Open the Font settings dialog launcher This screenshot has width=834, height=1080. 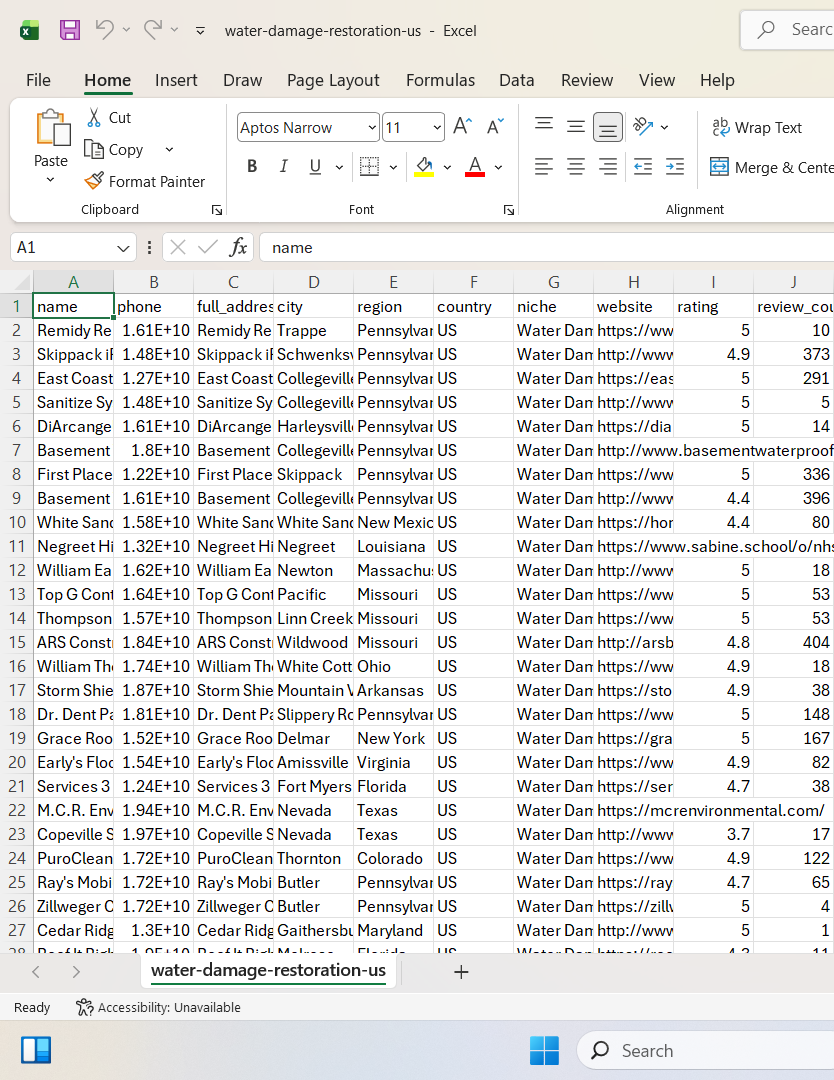pyautogui.click(x=509, y=210)
